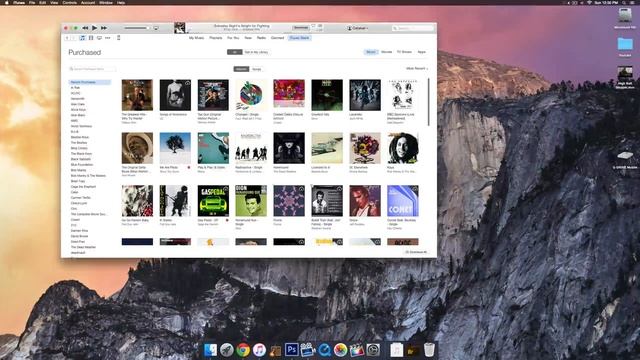Open iTunes from the Dock

coord(259,350)
